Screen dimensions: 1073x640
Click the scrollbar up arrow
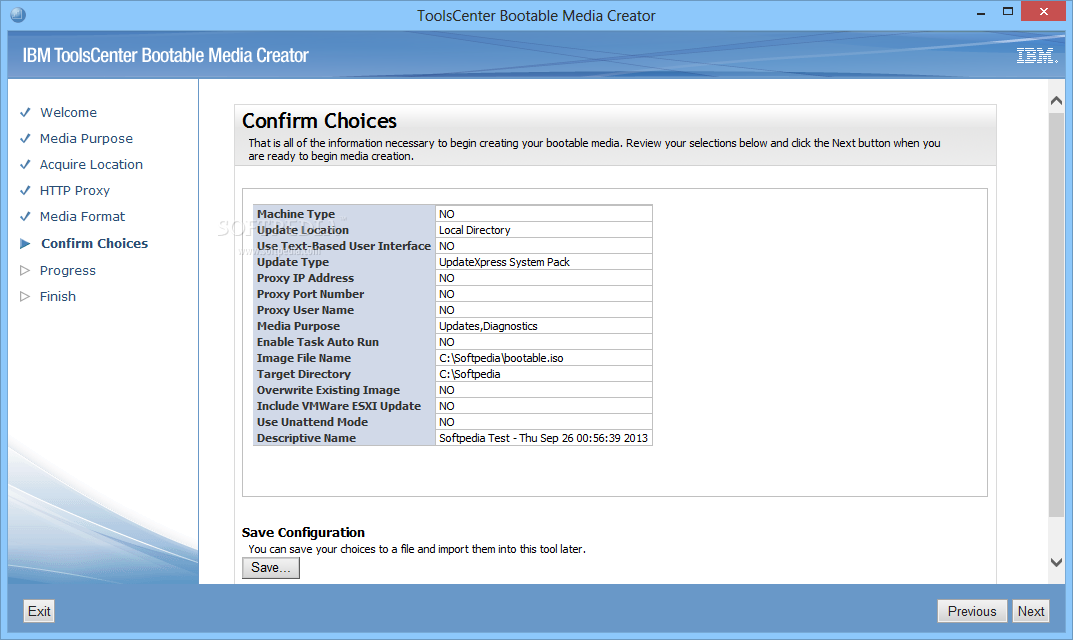click(1057, 101)
